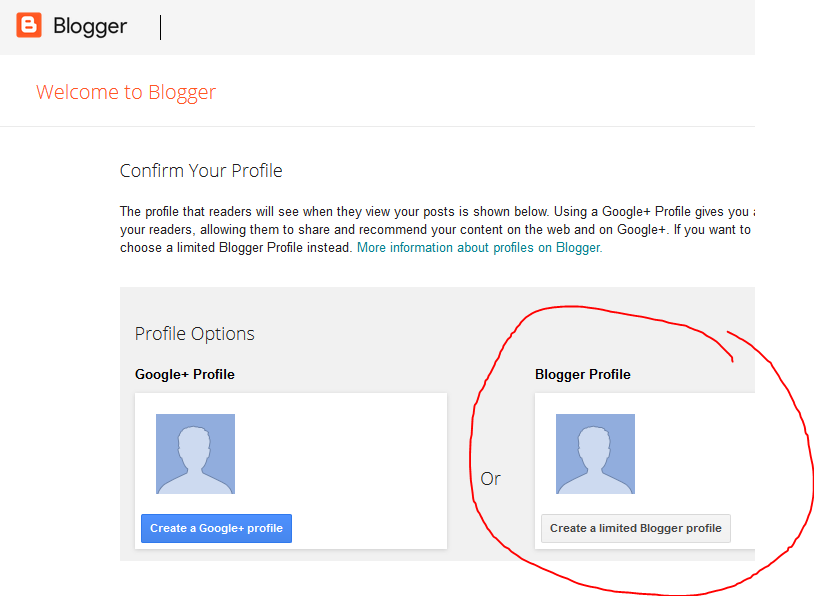Click the Blogger Profile avatar image
Viewport: 814px width, 596px height.
[x=595, y=454]
